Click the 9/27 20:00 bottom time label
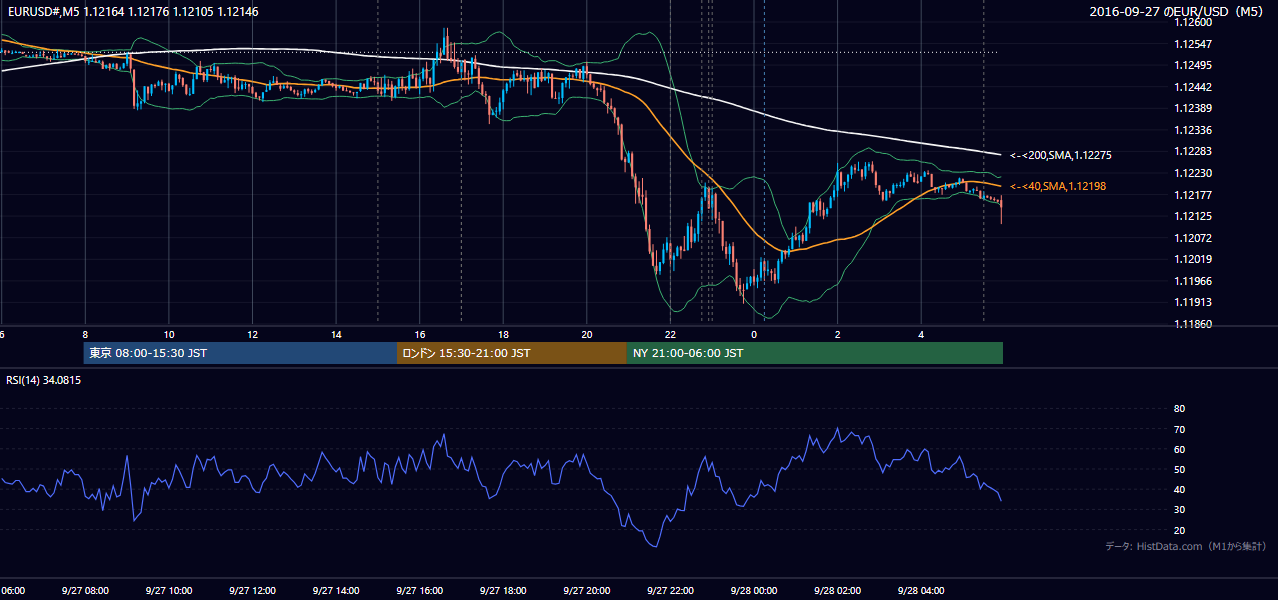 (x=586, y=590)
